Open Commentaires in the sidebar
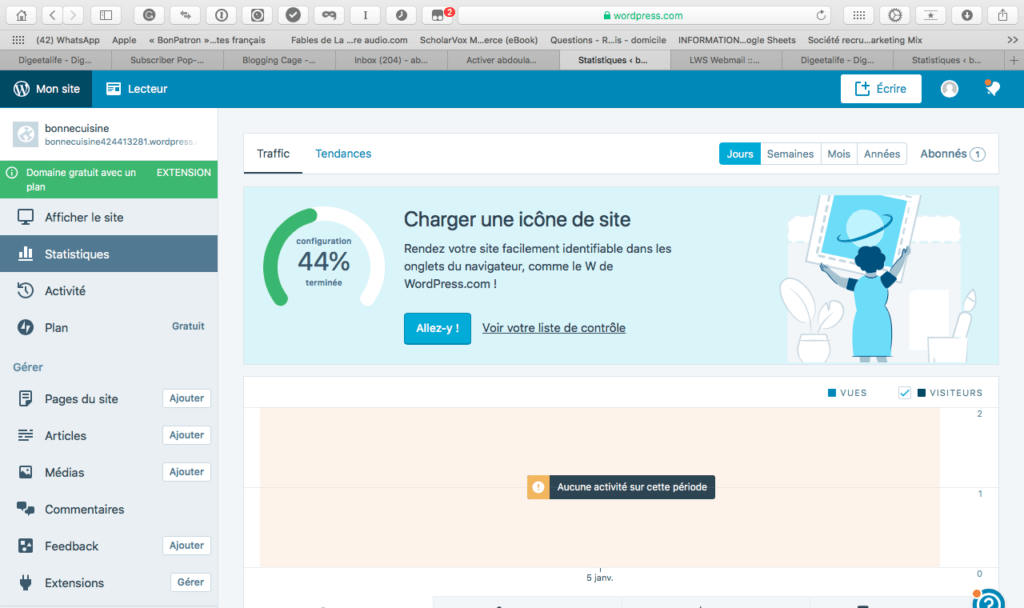The width and height of the screenshot is (1024, 608). [108, 509]
